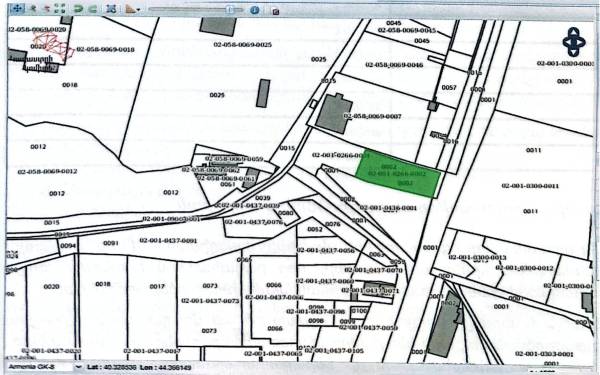Go to next map view
600x375 pixels.
click(x=93, y=8)
